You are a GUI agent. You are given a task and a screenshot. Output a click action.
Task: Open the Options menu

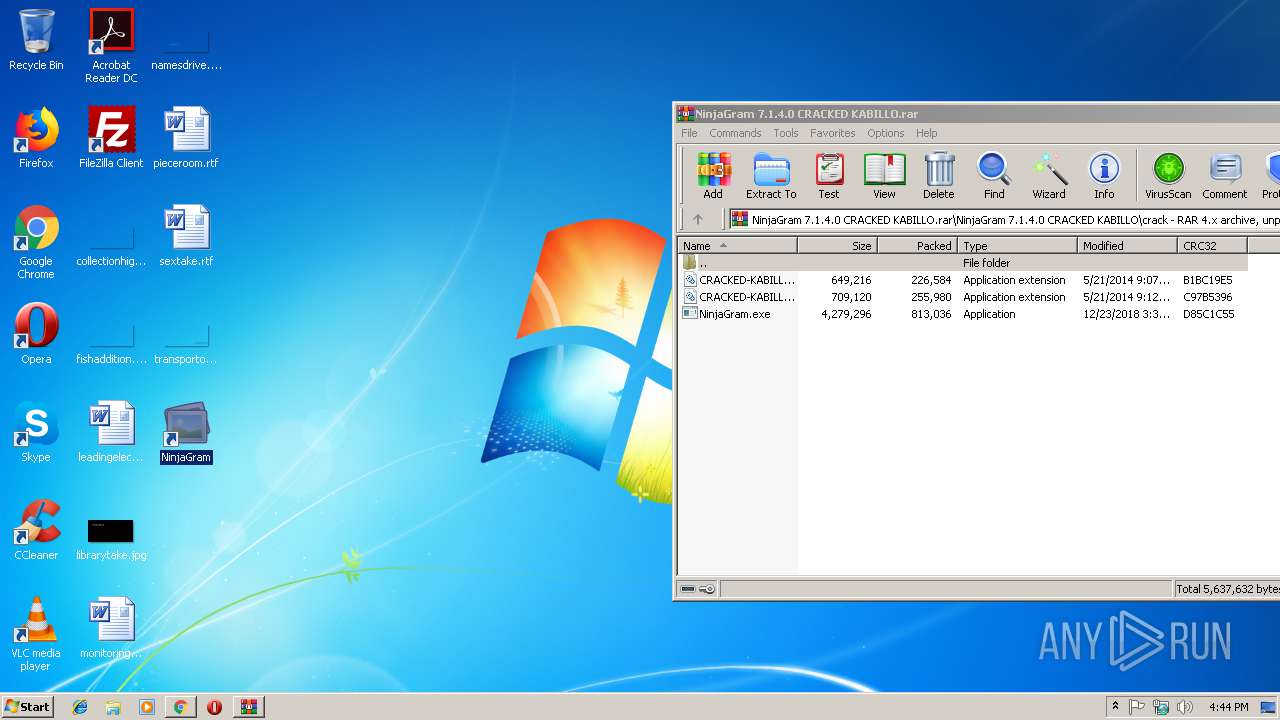pos(886,133)
